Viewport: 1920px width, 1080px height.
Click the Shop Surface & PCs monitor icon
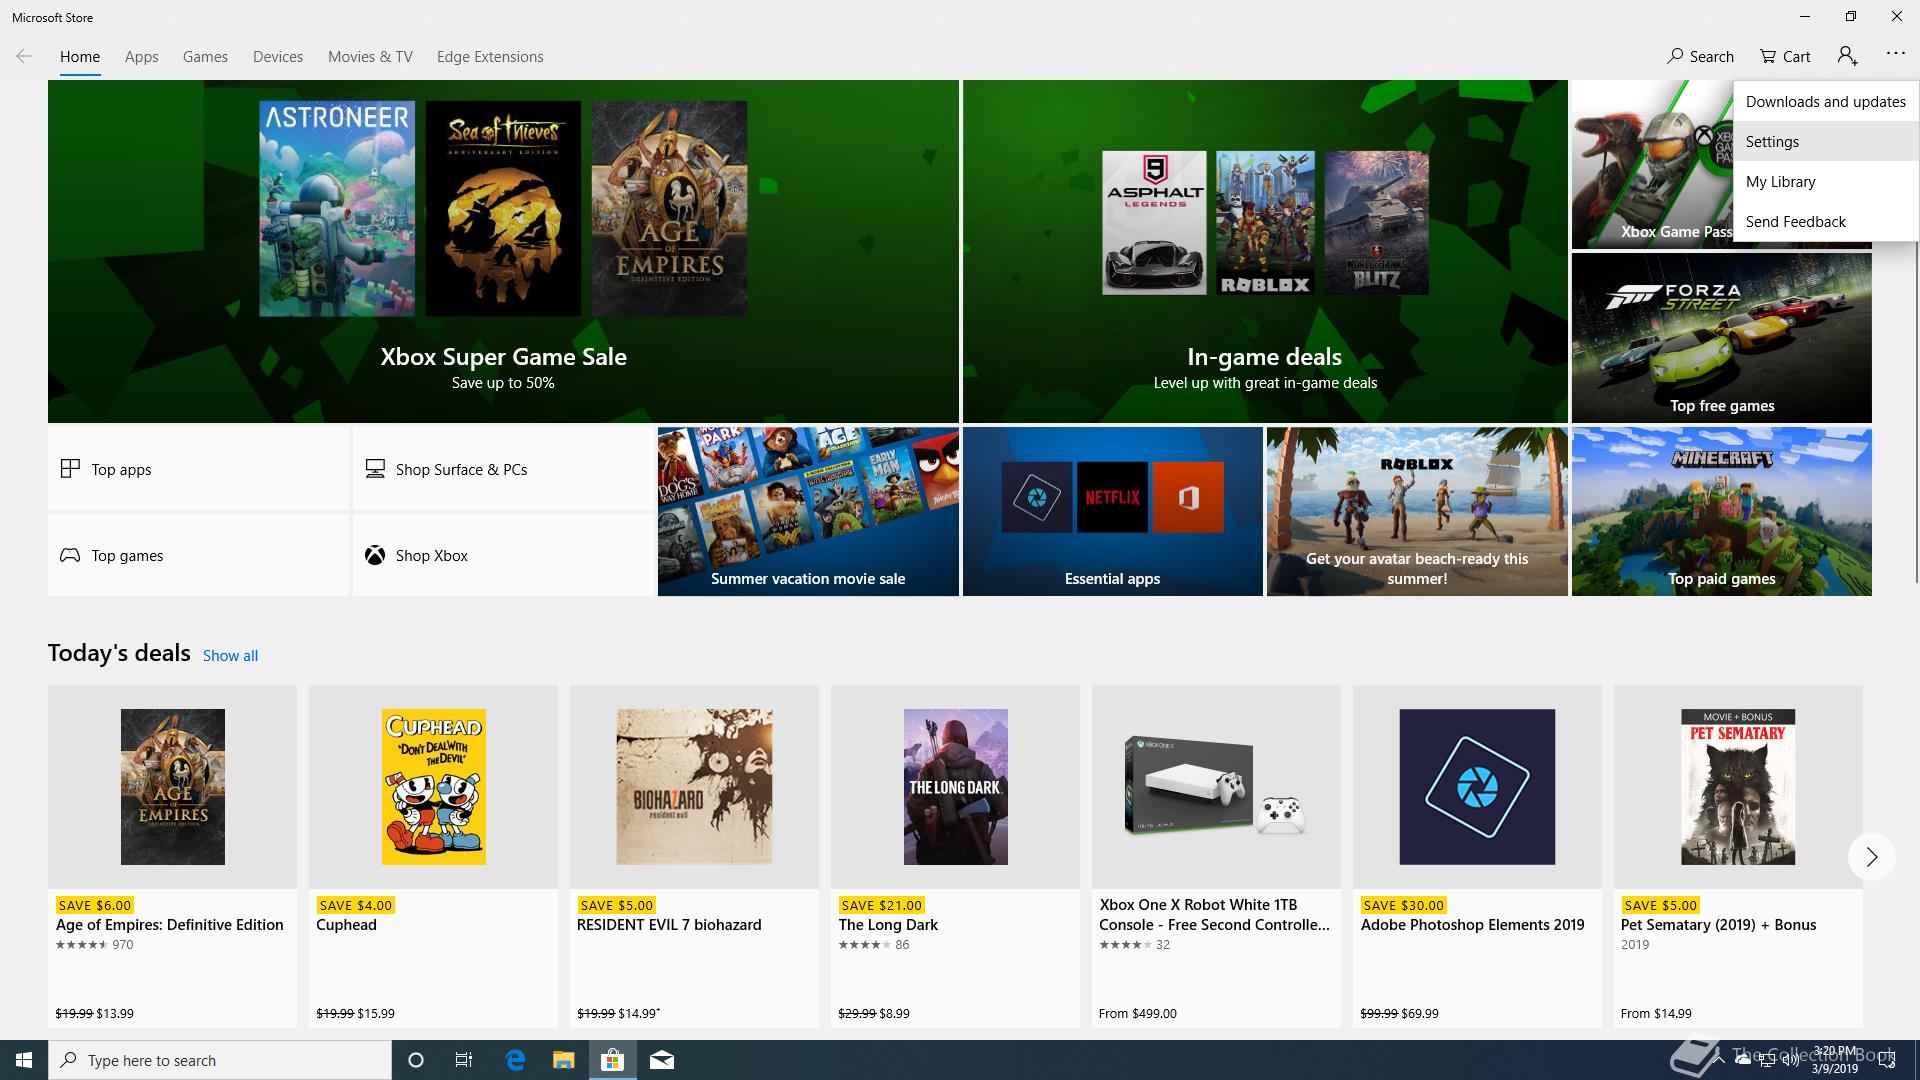pyautogui.click(x=375, y=468)
